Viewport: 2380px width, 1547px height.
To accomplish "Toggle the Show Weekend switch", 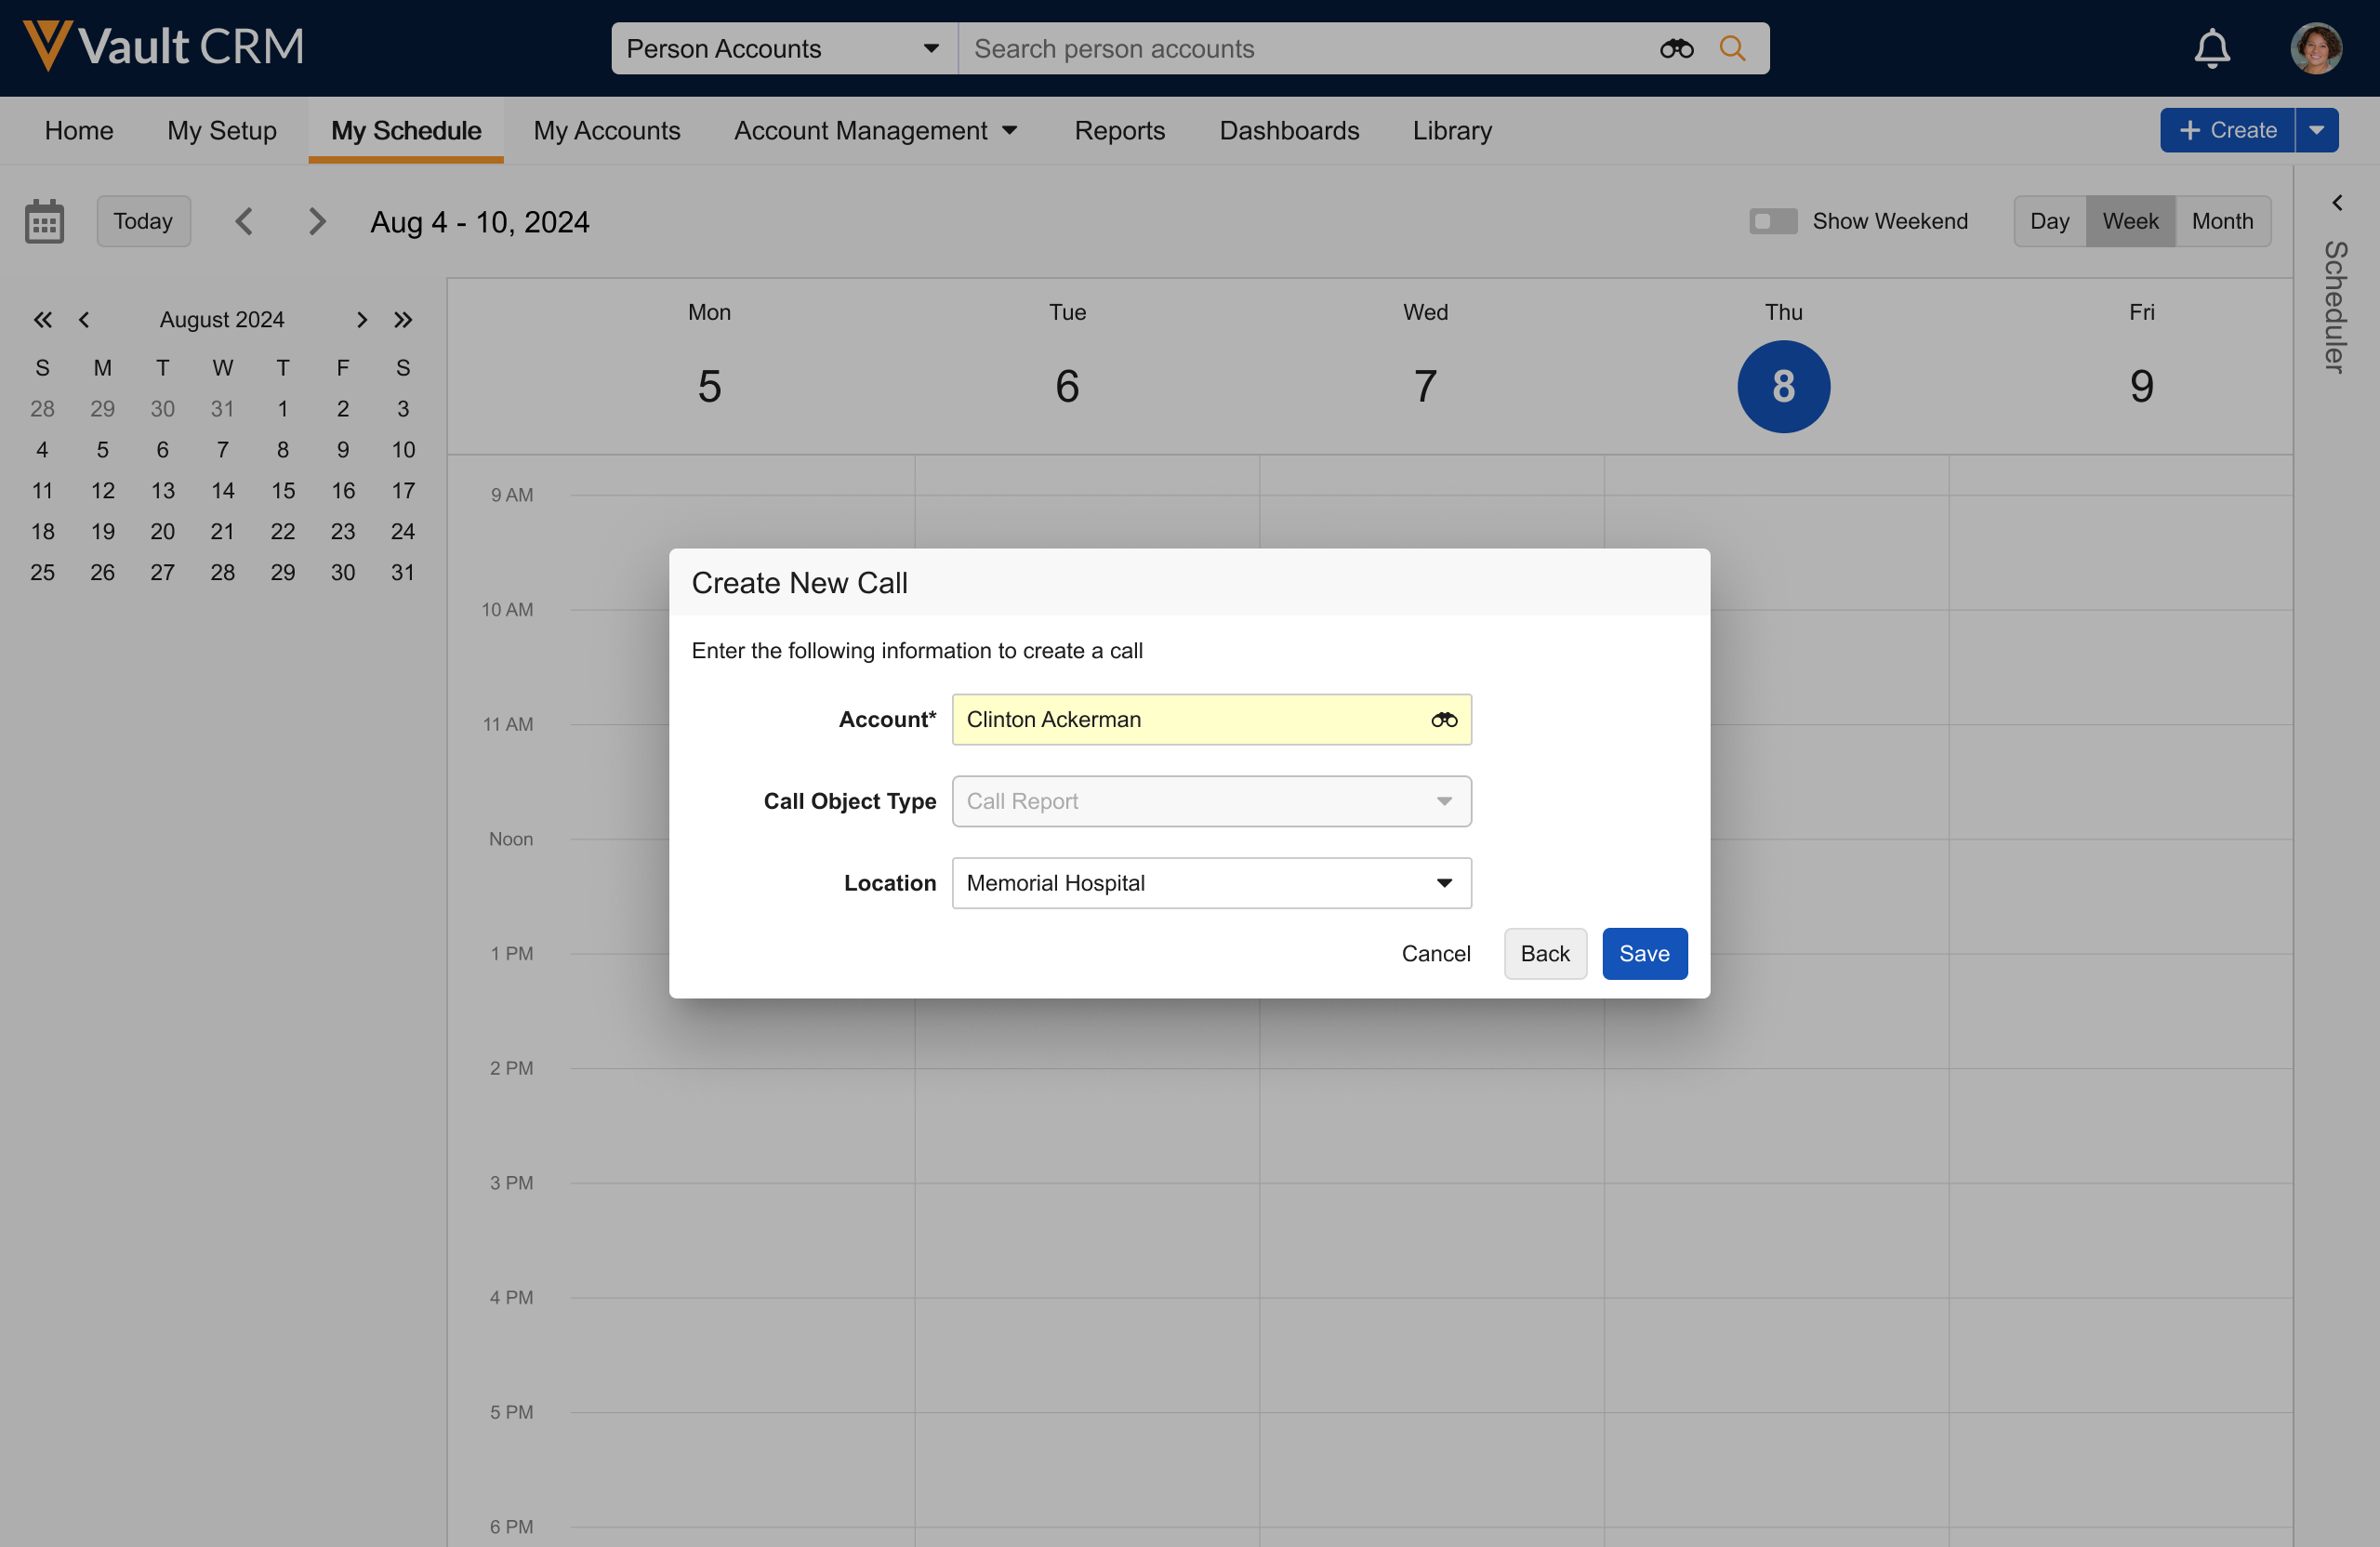I will (1772, 221).
